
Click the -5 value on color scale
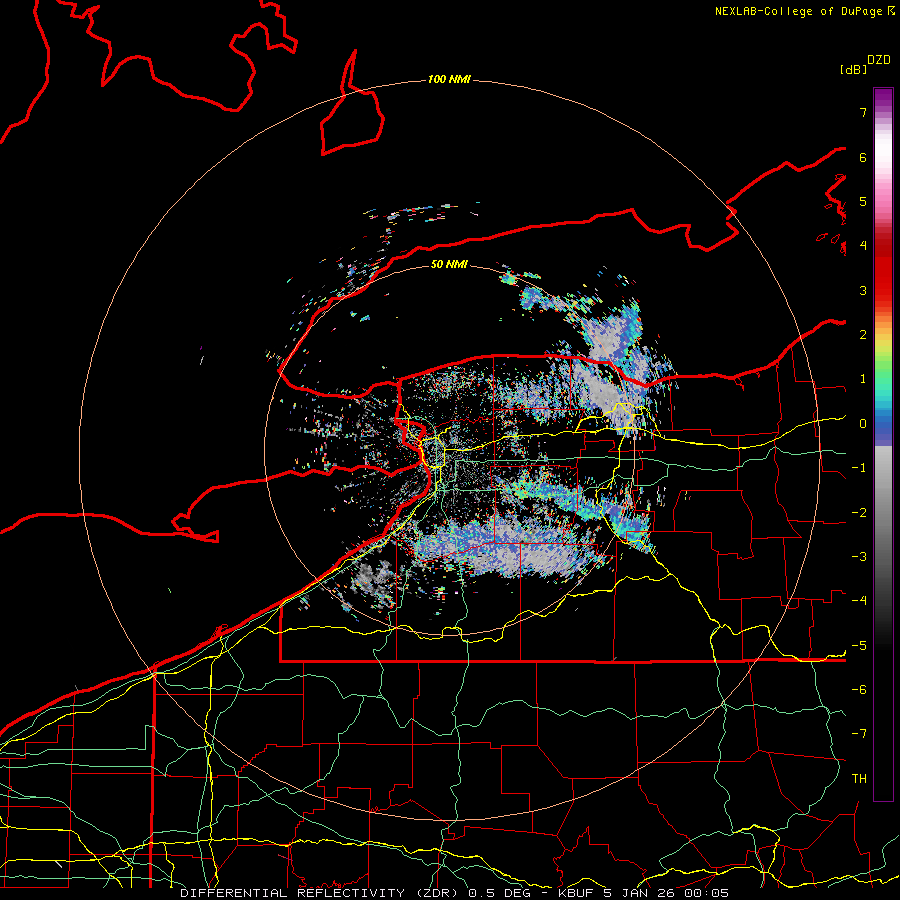(859, 646)
